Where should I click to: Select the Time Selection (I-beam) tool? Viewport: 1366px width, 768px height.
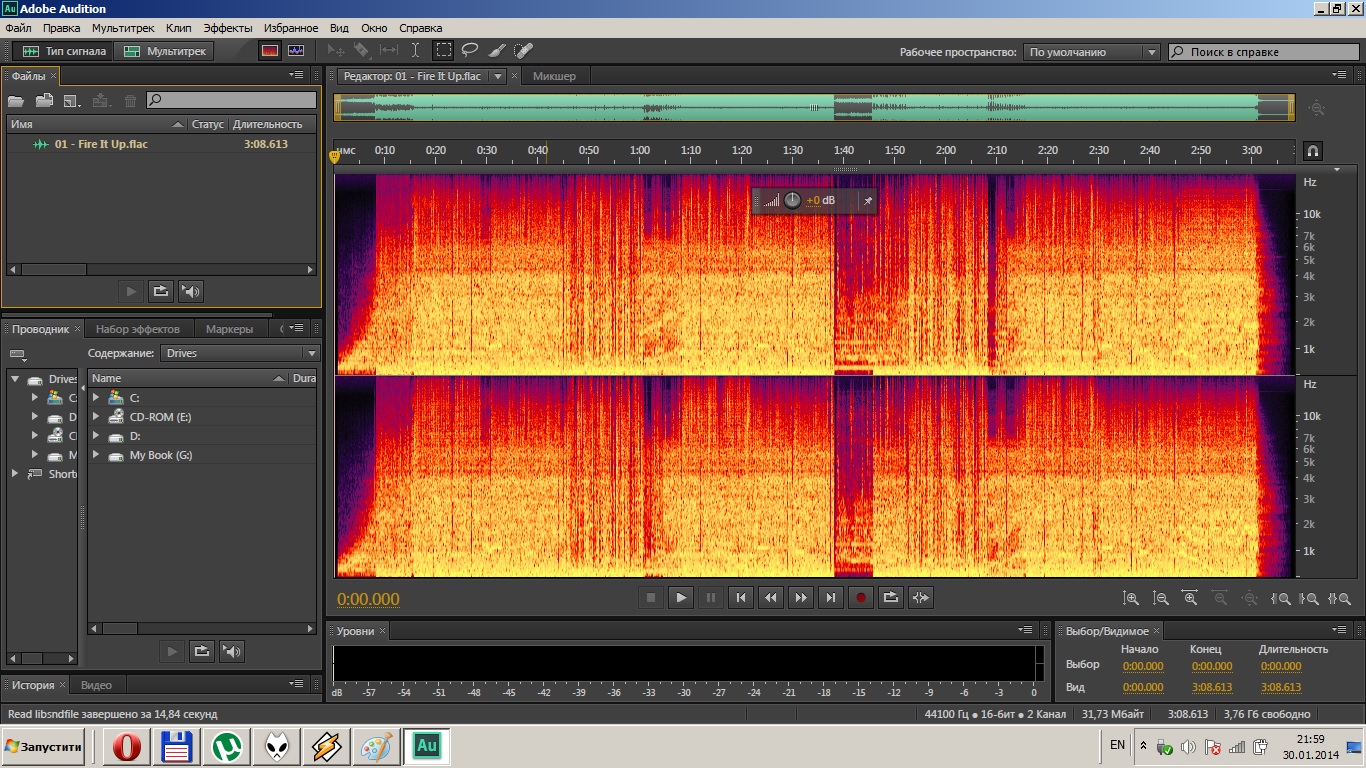(416, 50)
